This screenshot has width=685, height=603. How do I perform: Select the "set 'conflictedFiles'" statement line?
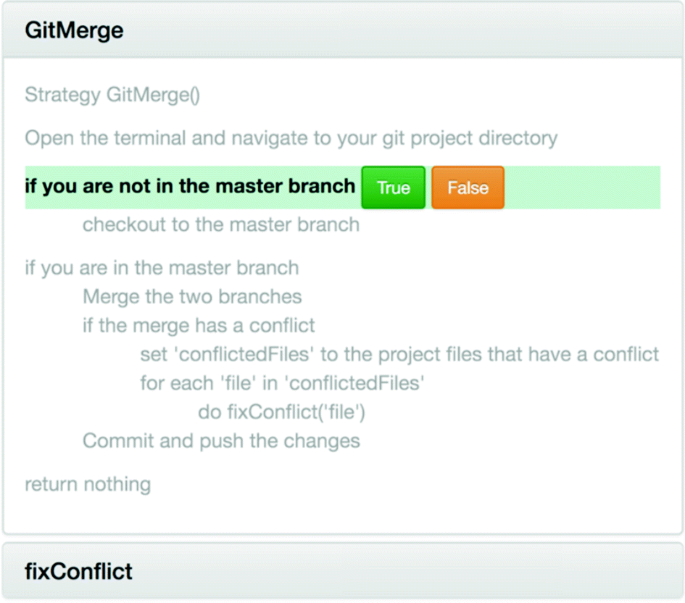[399, 354]
